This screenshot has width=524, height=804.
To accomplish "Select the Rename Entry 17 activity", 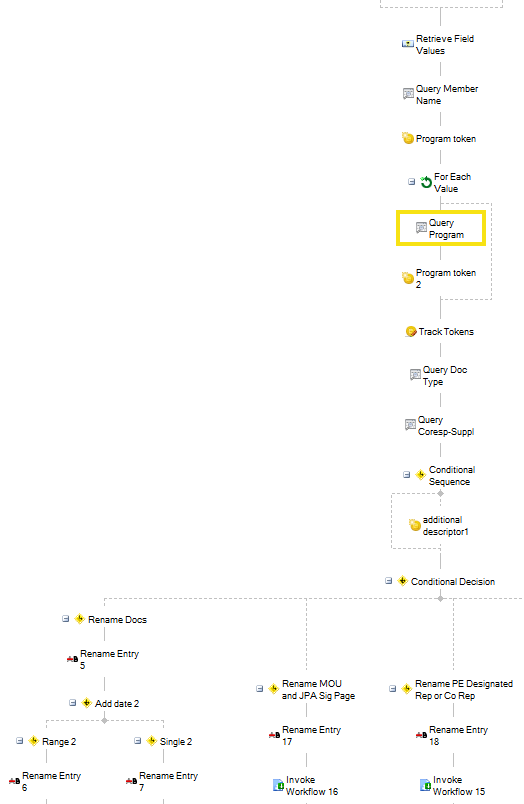I will 305,735.
